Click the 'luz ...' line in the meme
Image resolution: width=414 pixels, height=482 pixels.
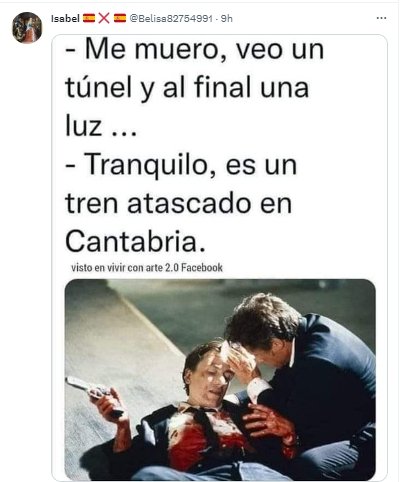click(x=101, y=127)
